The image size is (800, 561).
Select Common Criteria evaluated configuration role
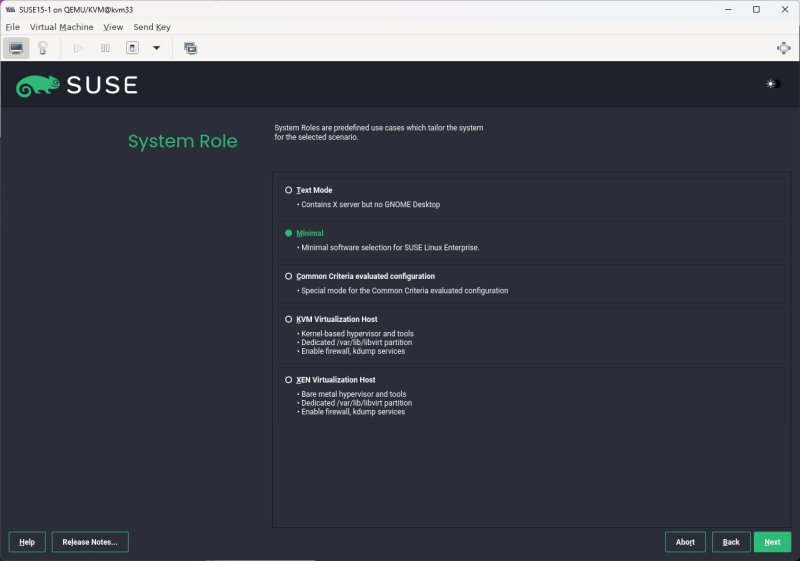[x=288, y=276]
